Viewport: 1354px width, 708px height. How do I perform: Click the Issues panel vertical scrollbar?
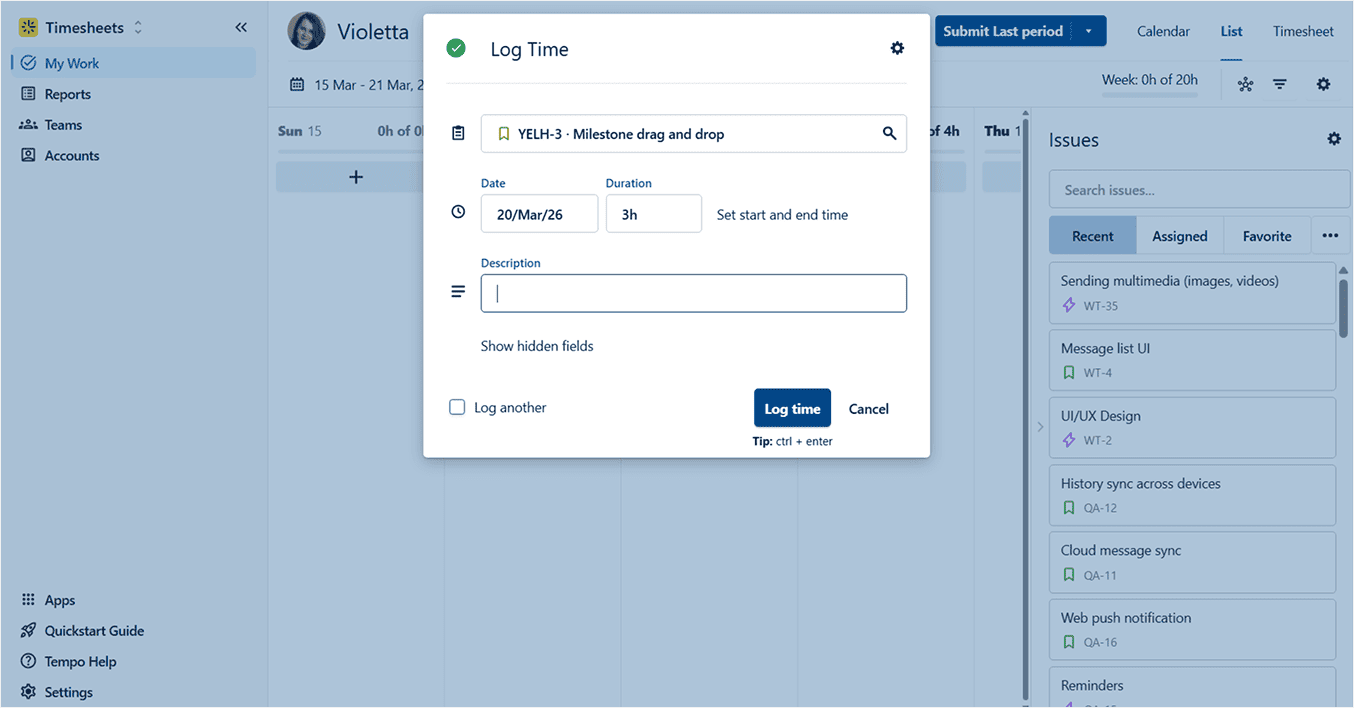[1343, 308]
